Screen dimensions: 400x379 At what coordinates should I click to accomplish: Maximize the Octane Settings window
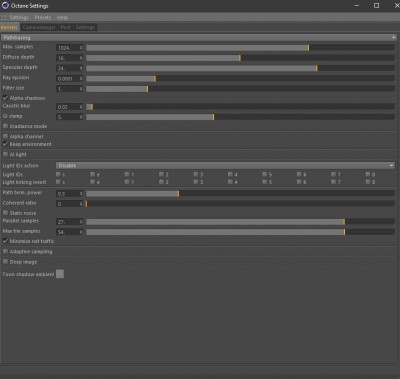tap(376, 6)
